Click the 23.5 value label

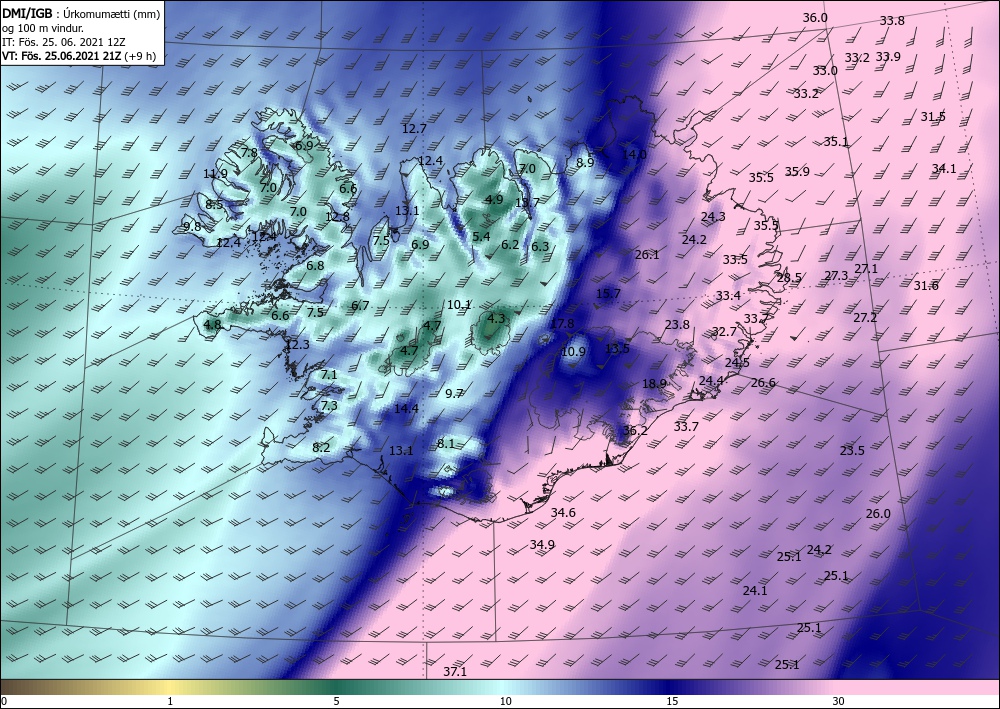coord(851,451)
